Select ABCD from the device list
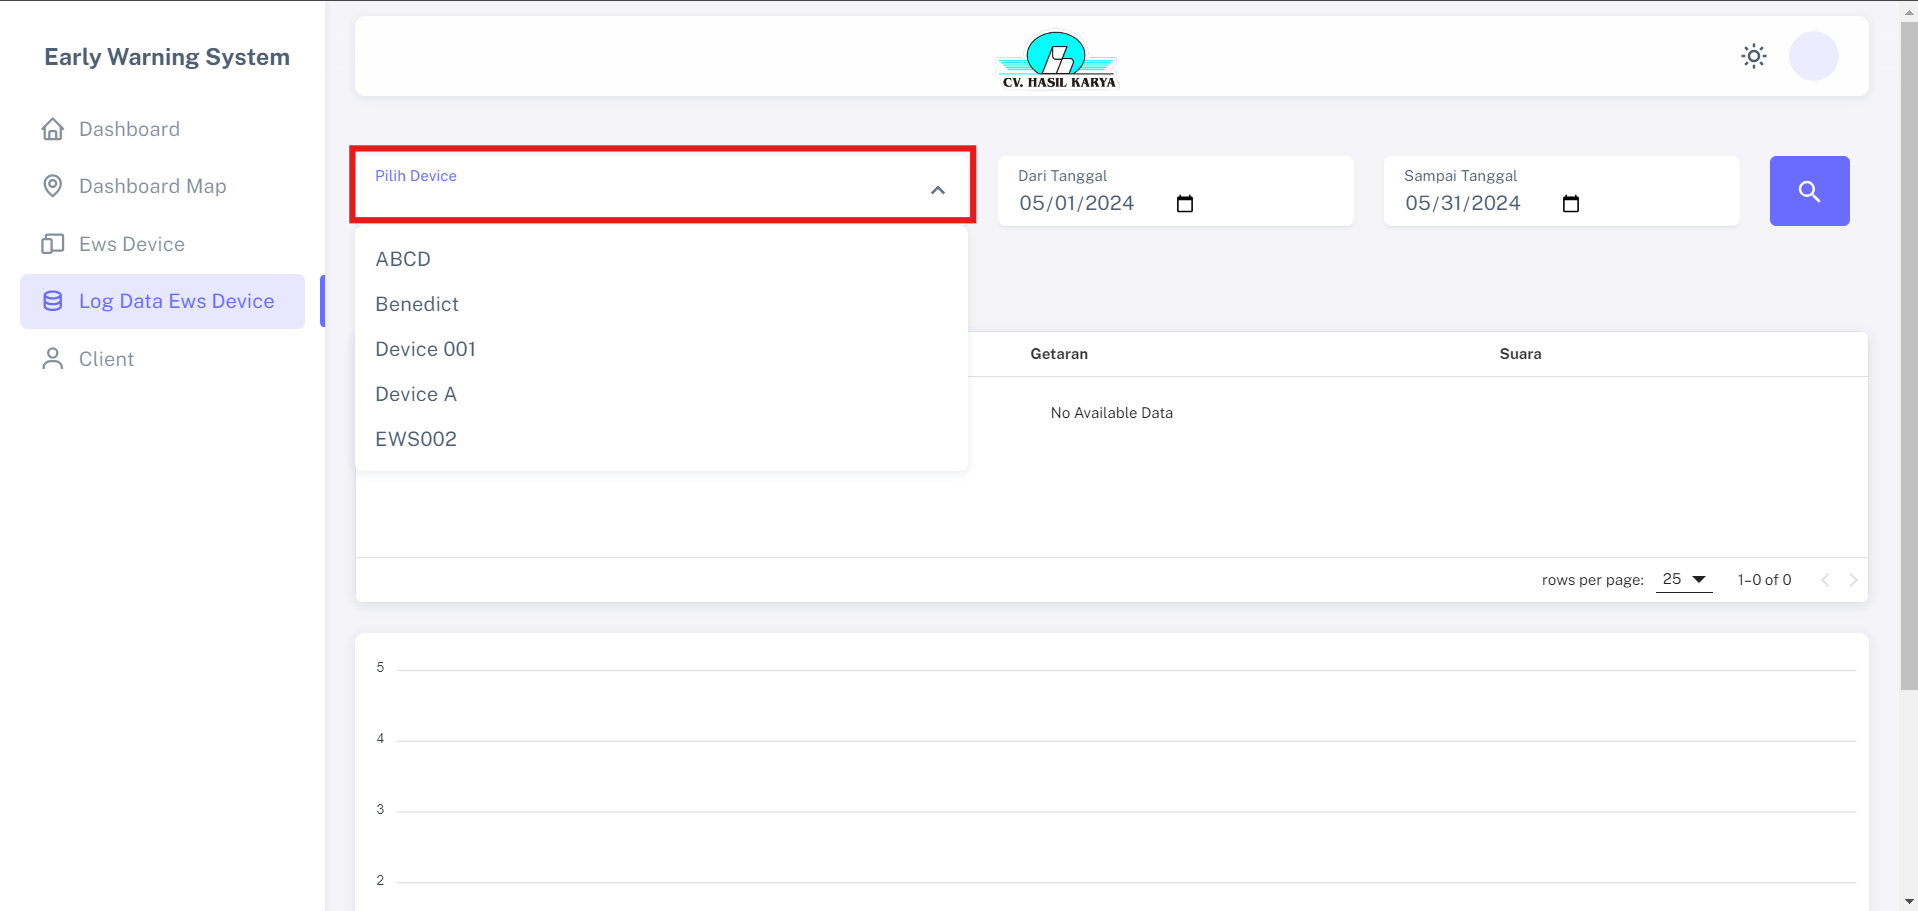Screen dimensions: 1918x911 [x=403, y=259]
